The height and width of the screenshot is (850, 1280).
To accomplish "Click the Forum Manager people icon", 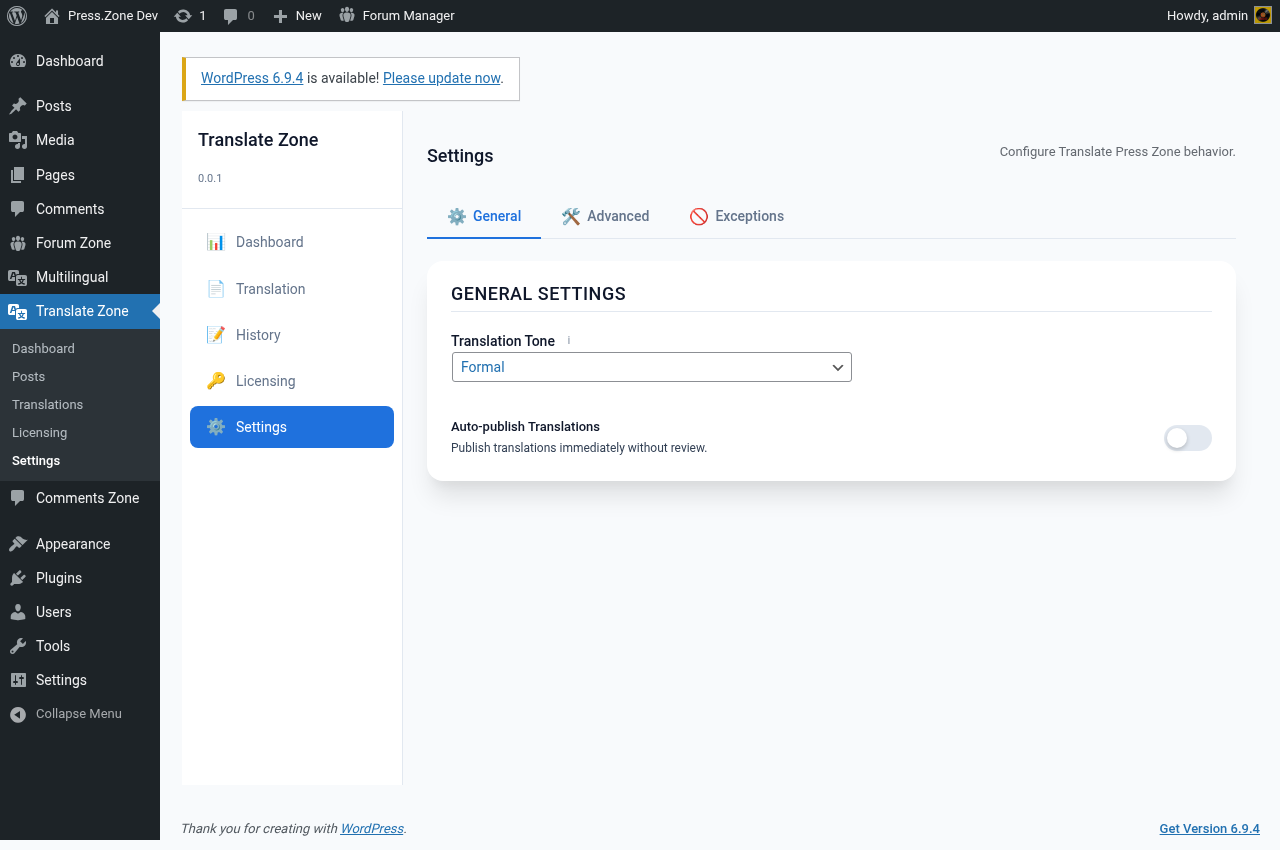I will [347, 15].
